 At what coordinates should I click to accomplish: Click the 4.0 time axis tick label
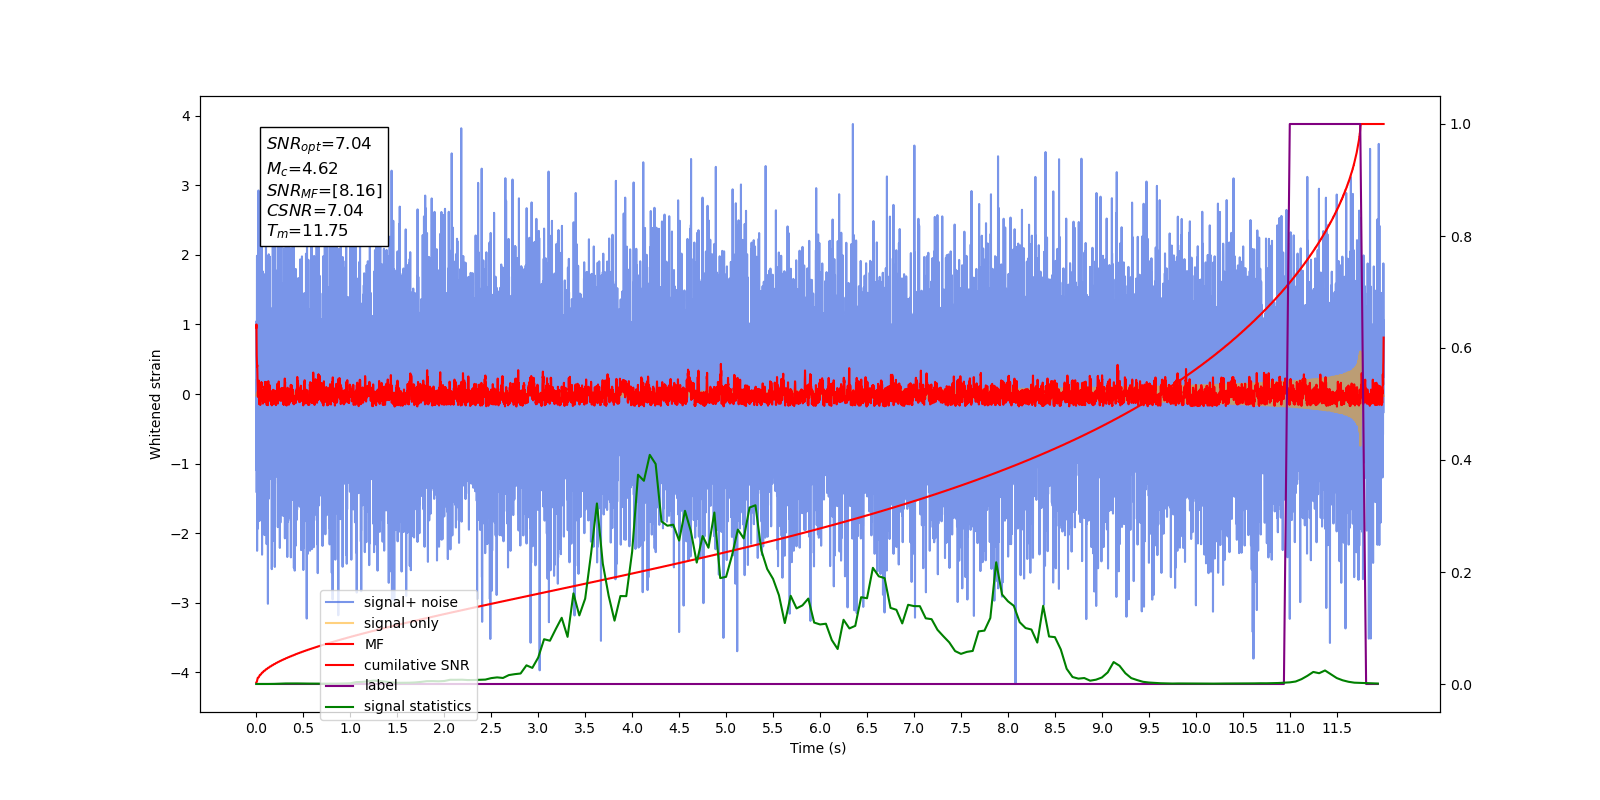(632, 728)
